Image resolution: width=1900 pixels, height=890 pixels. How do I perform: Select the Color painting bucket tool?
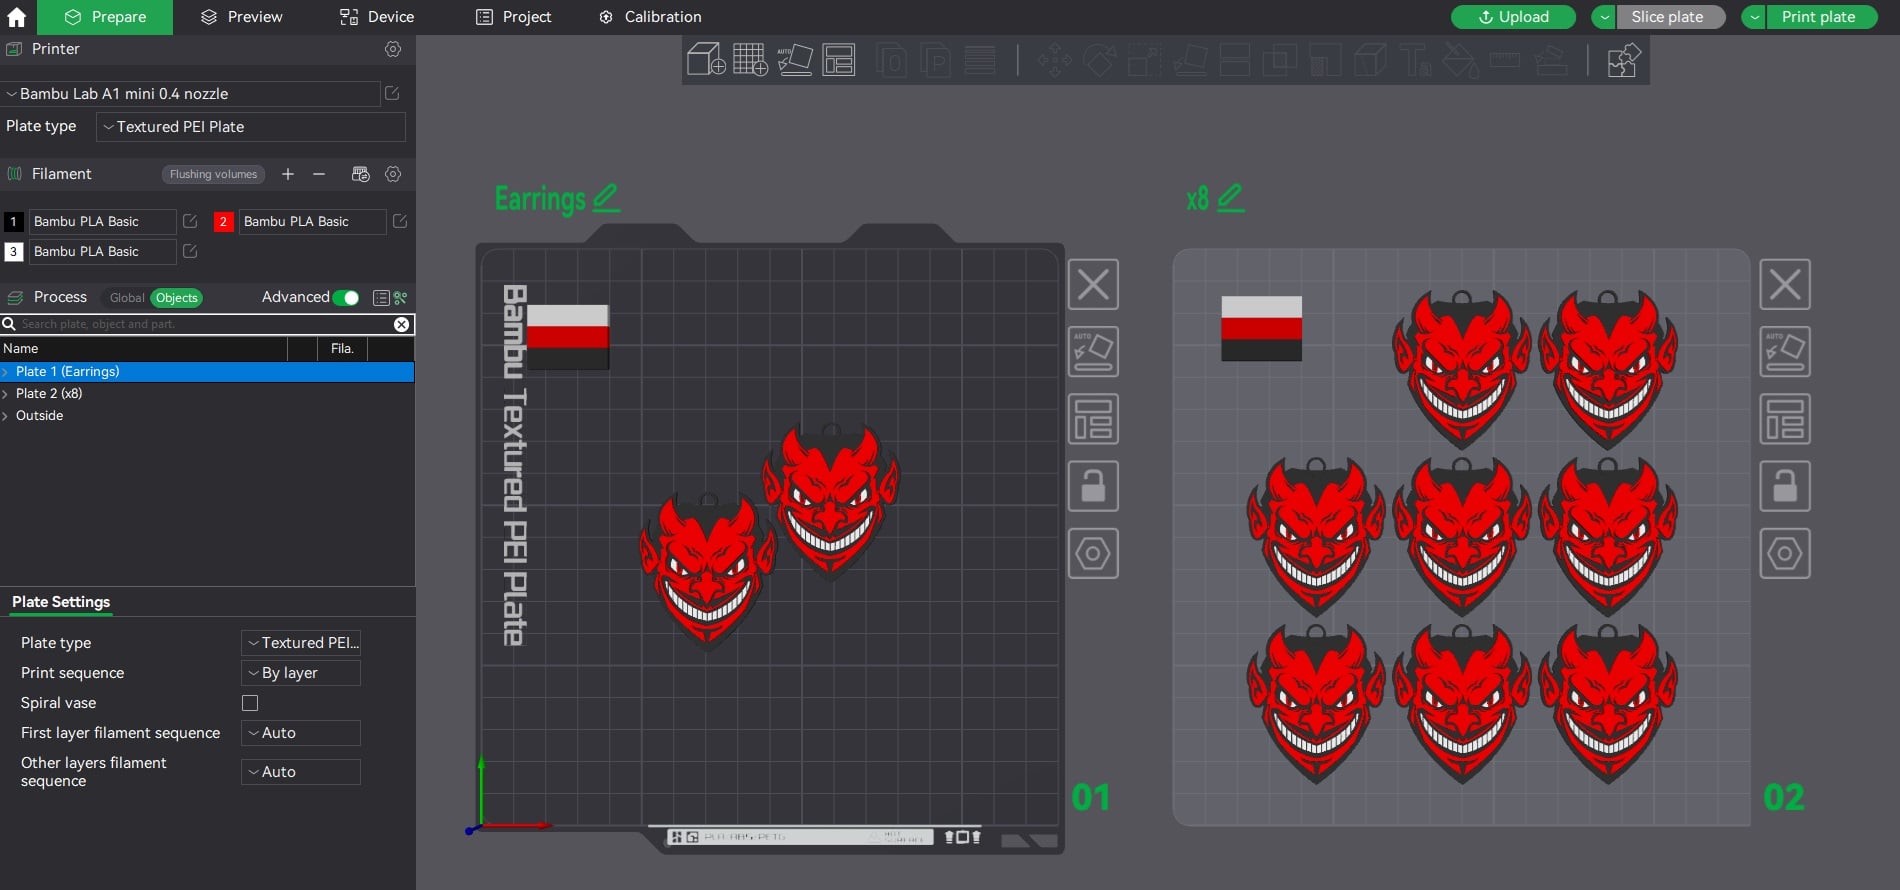[x=1460, y=60]
